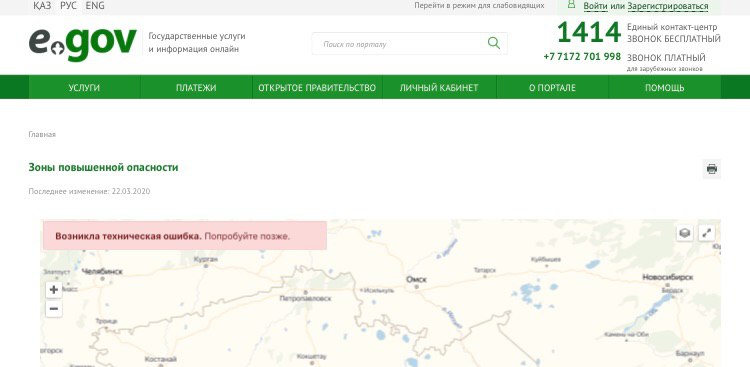Click the +7 7172 701 998 phone number
Image resolution: width=750 pixels, height=367 pixels.
tap(582, 56)
